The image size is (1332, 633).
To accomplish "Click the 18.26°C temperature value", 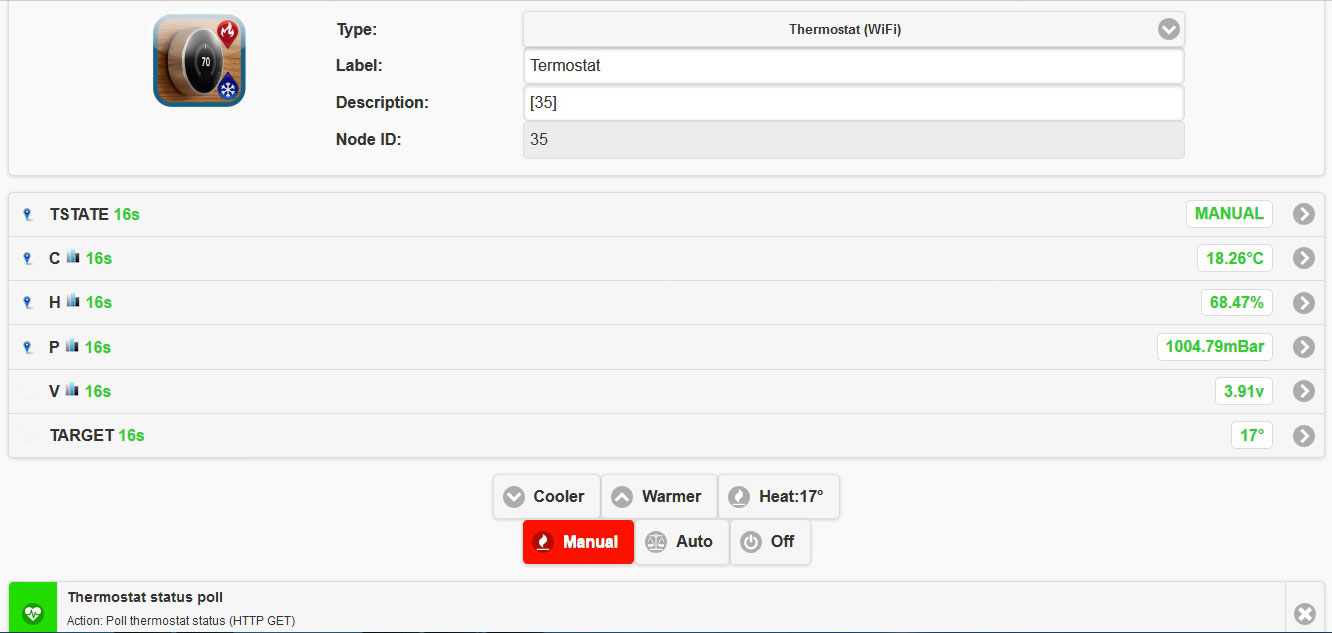I will (x=1234, y=258).
